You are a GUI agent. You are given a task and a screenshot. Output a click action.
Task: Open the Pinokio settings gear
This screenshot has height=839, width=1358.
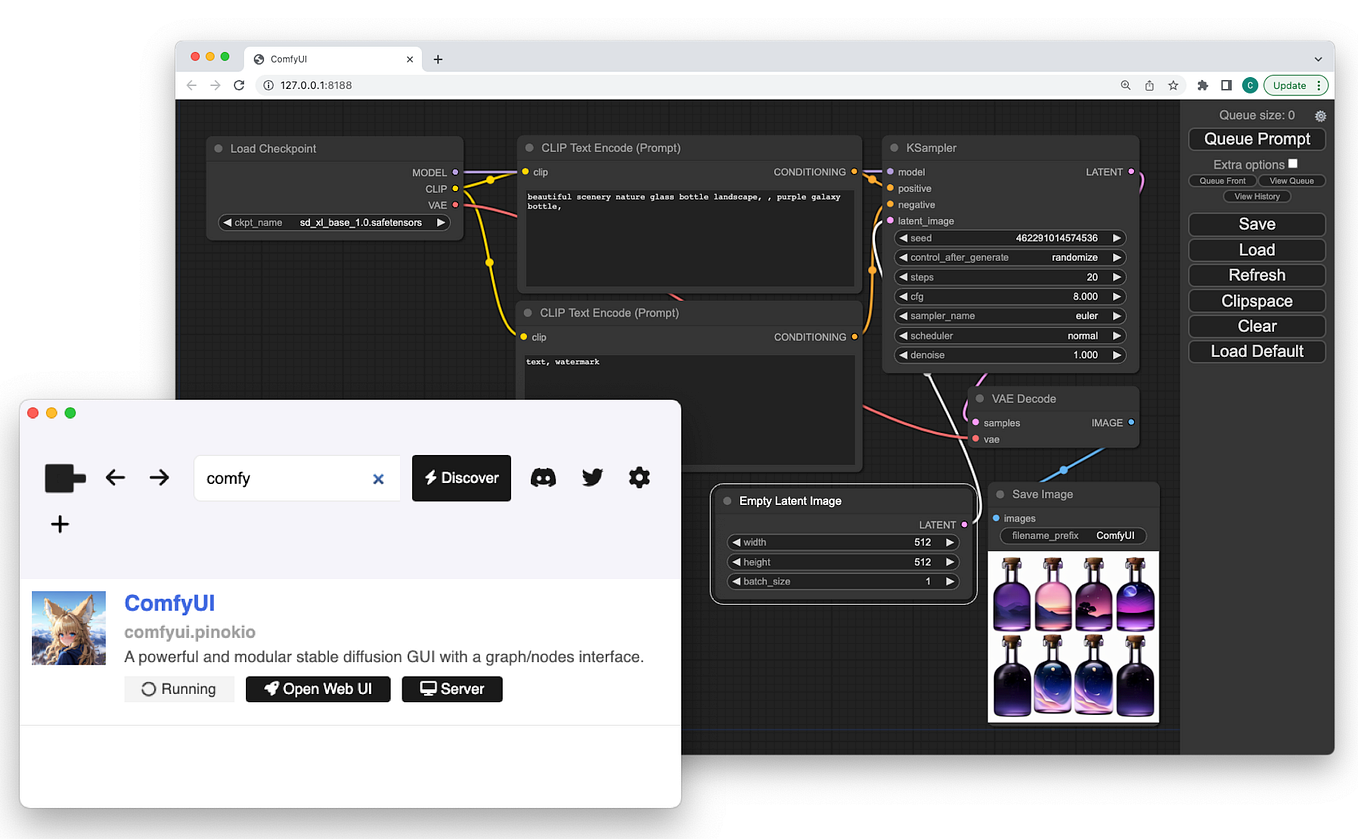pos(641,478)
